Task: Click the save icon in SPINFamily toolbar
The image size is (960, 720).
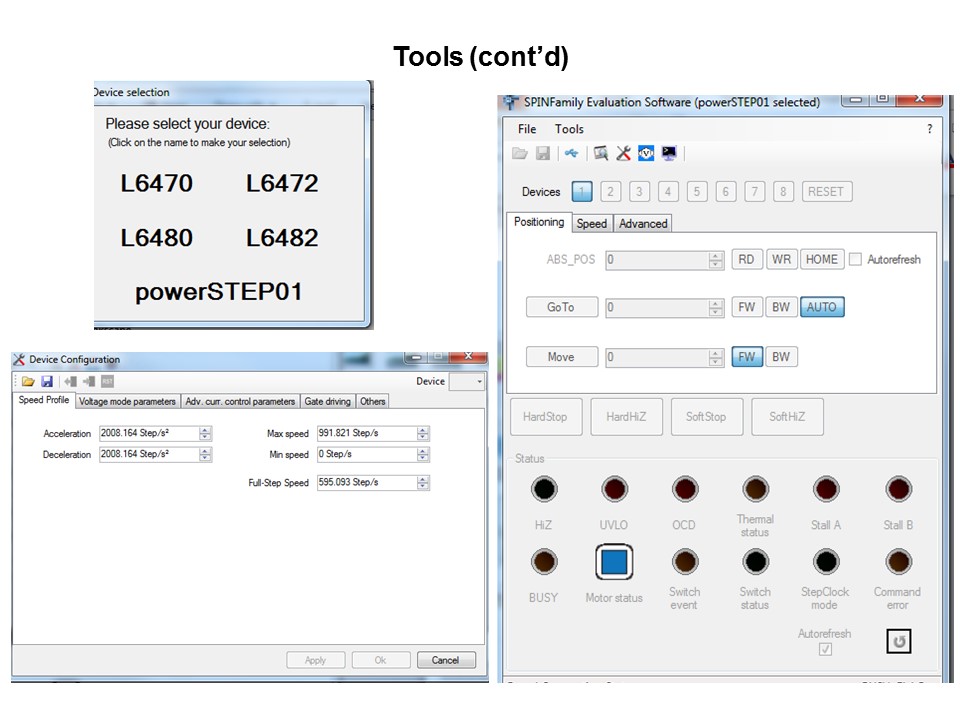Action: click(x=543, y=152)
